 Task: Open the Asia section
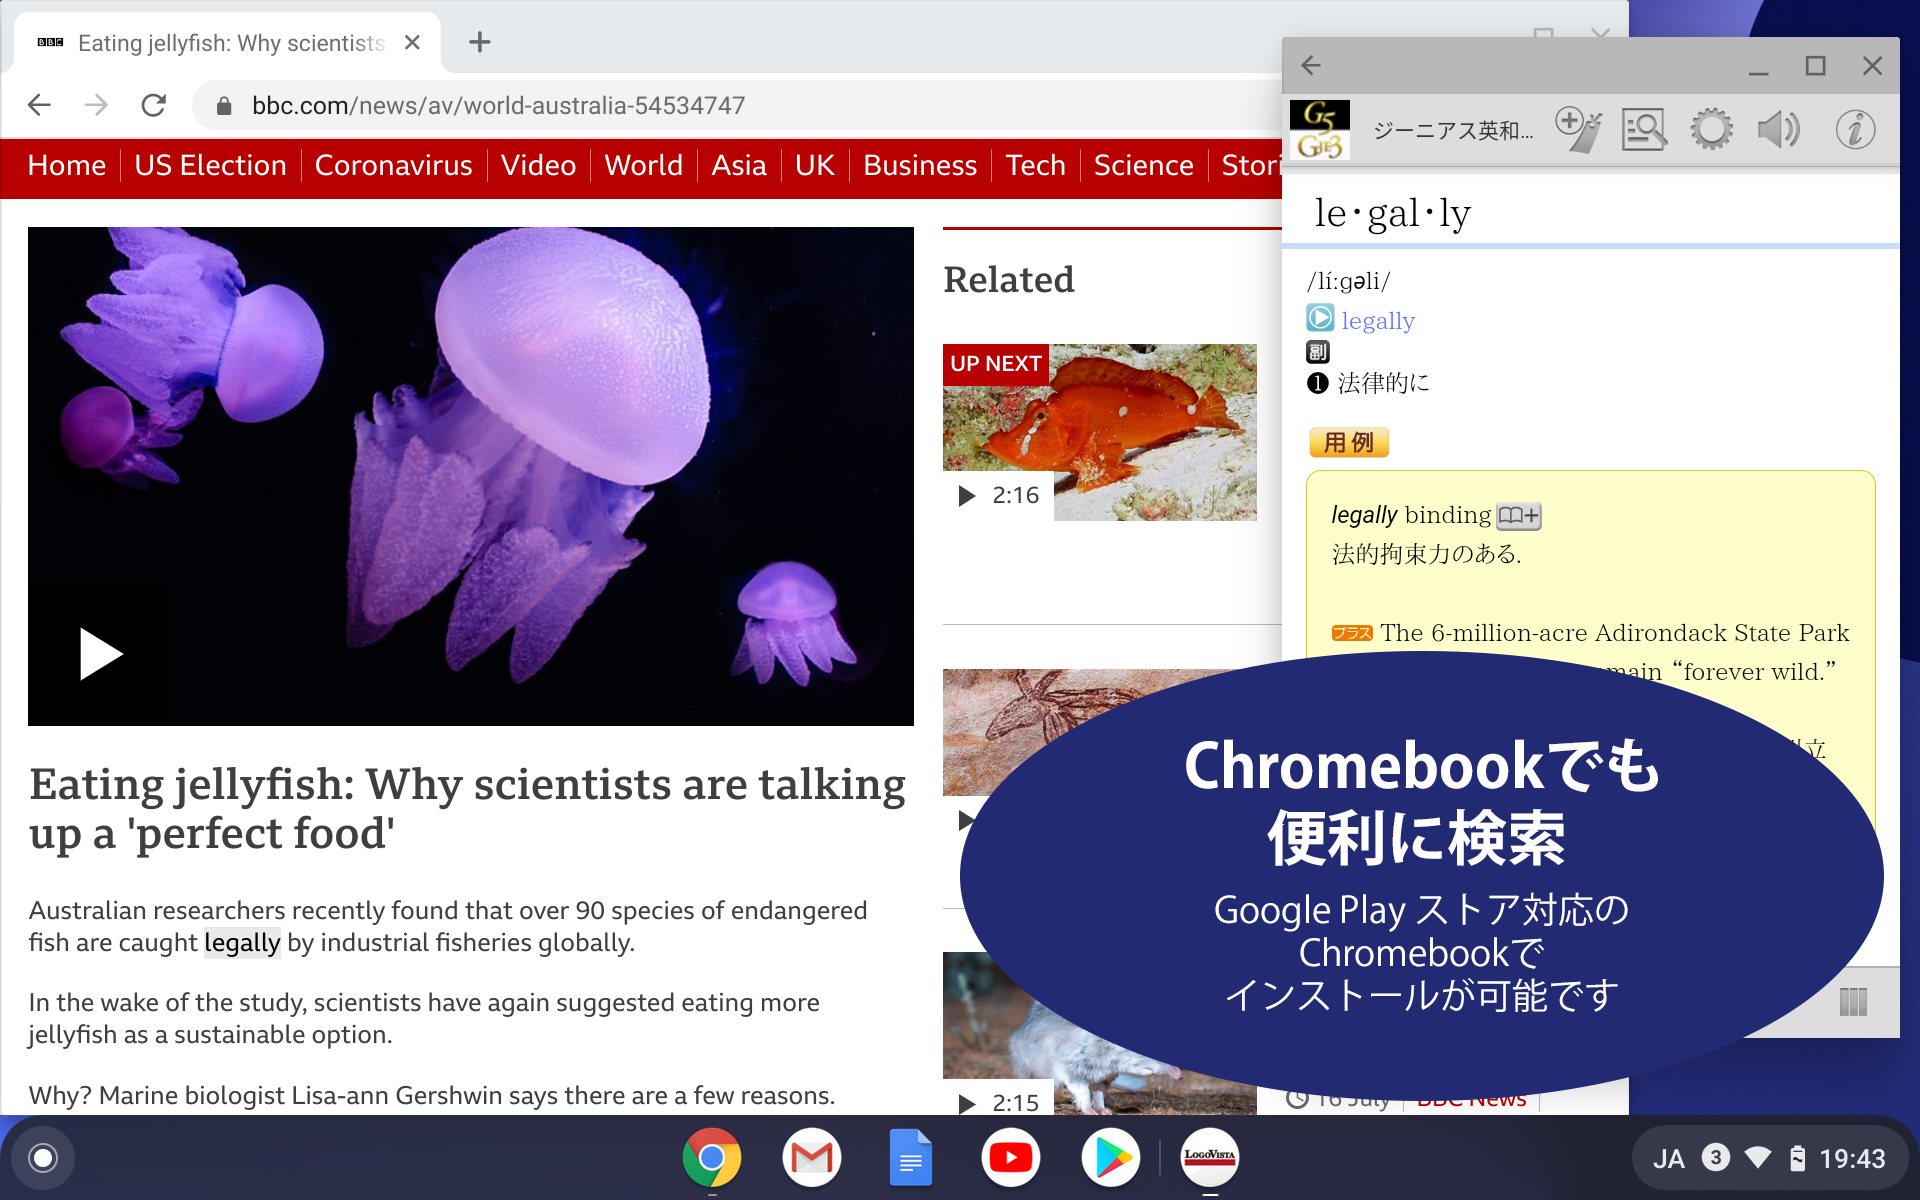(x=739, y=166)
